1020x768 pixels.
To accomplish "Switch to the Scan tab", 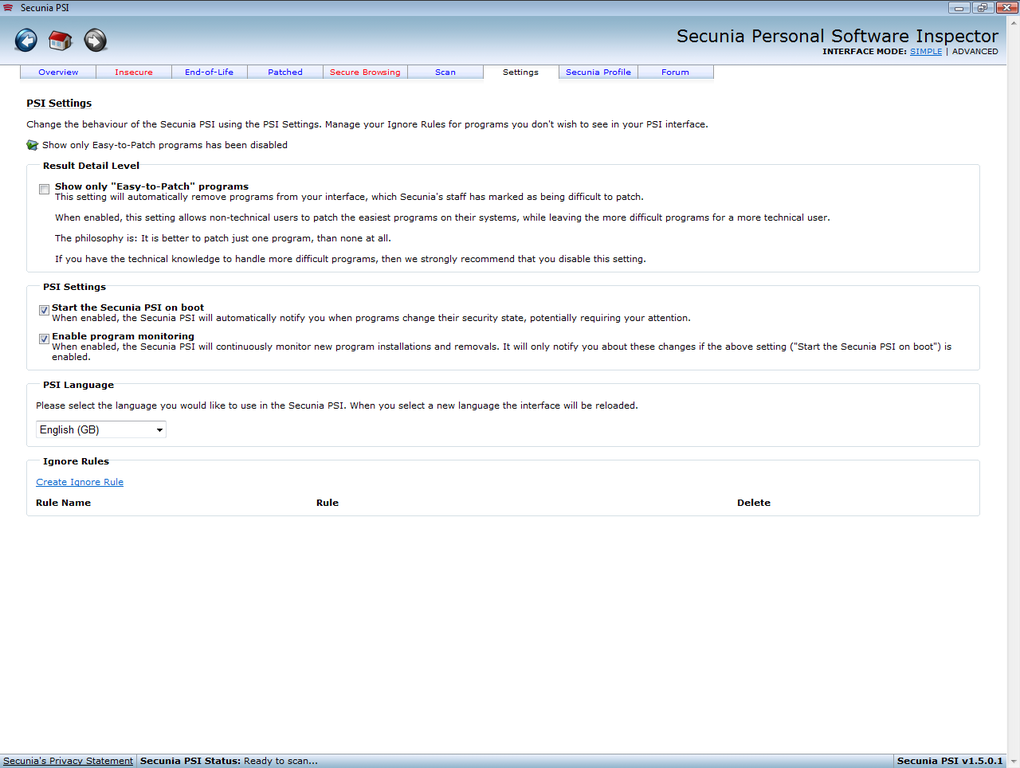I will tap(446, 72).
